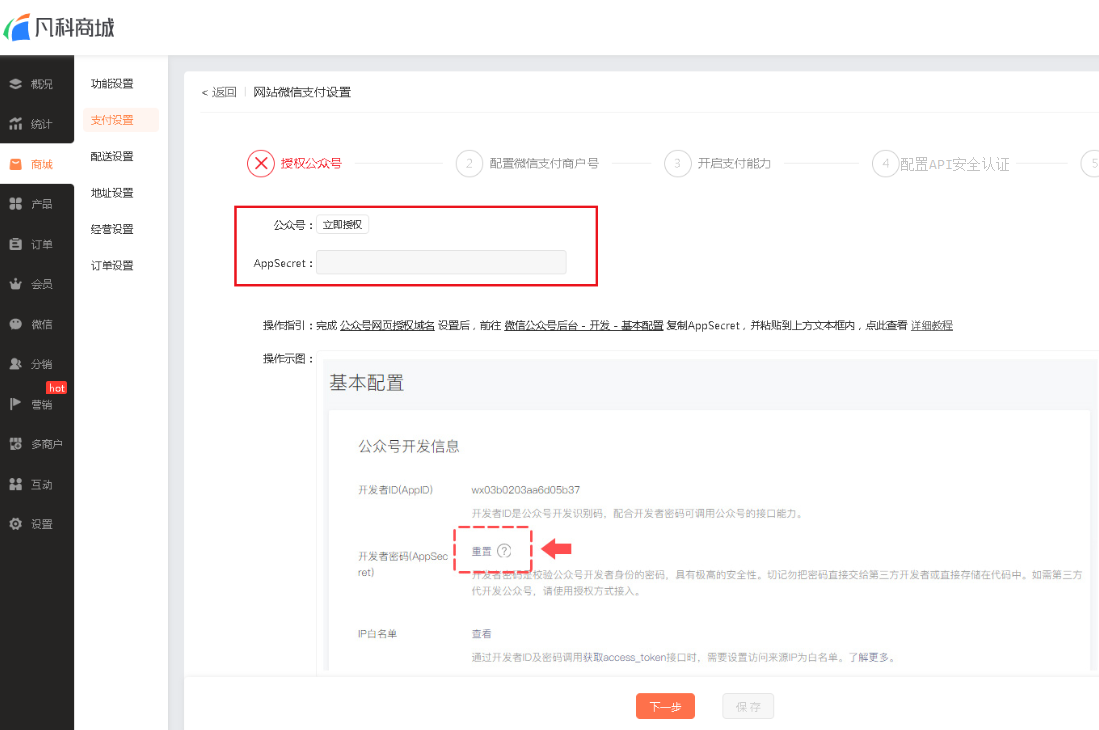Open the 微信 WeChat bubble icon
This screenshot has height=730, width=1099.
15,324
